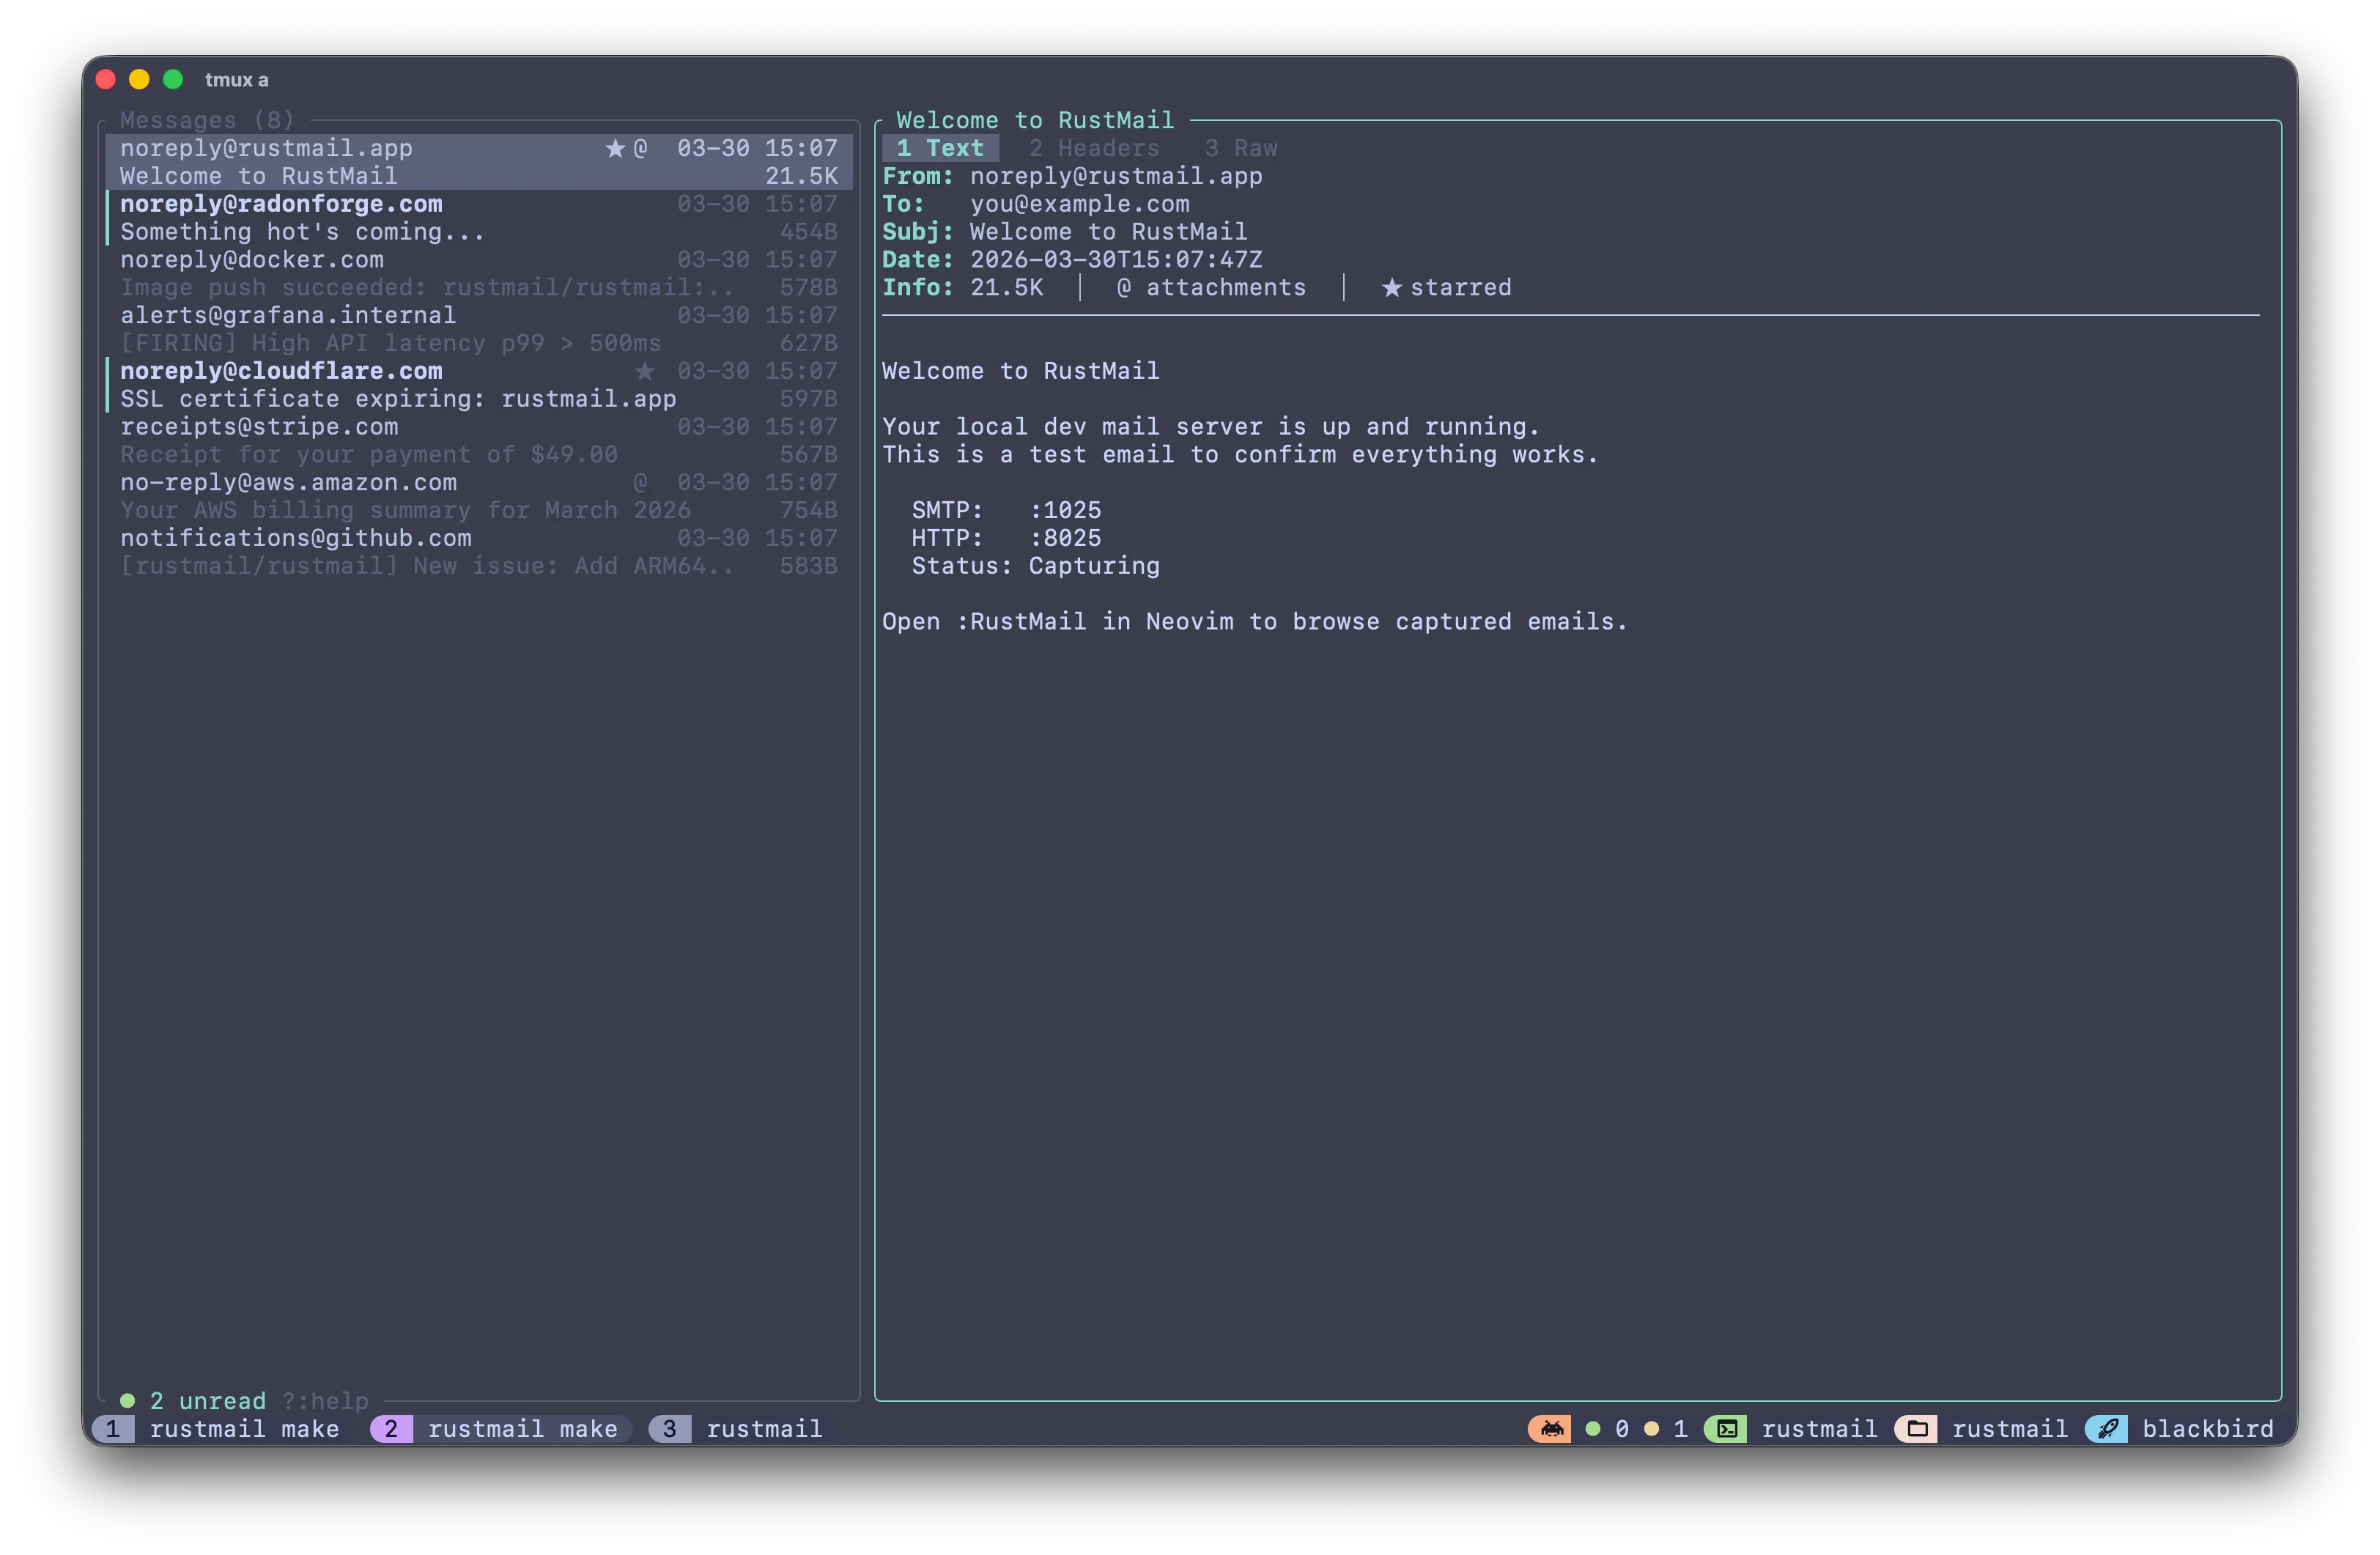
Task: Click the Subj value 'Welcome to RustMail'
Action: (1108, 232)
